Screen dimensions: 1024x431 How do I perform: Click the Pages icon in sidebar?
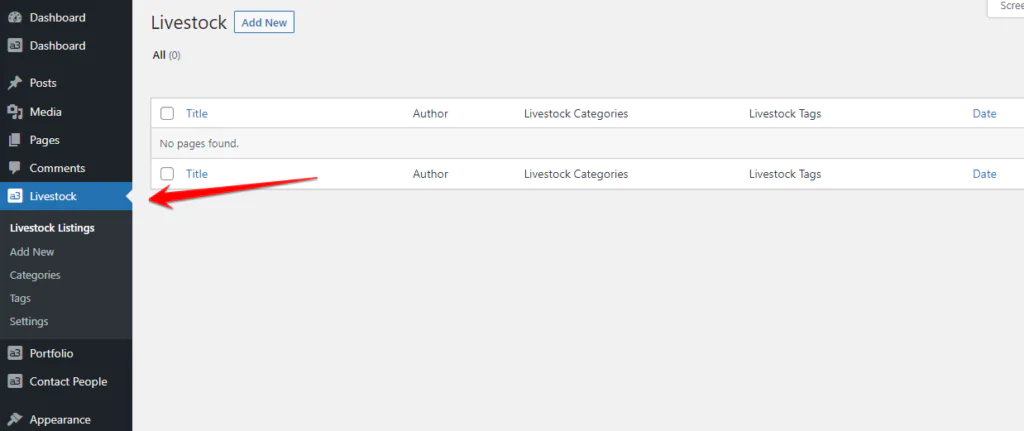pos(15,140)
